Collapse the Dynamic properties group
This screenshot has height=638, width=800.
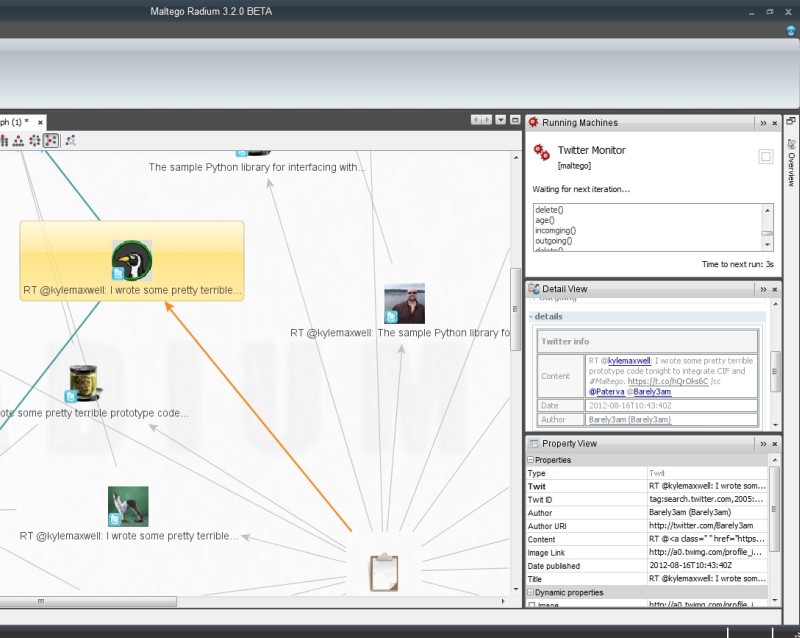530,593
